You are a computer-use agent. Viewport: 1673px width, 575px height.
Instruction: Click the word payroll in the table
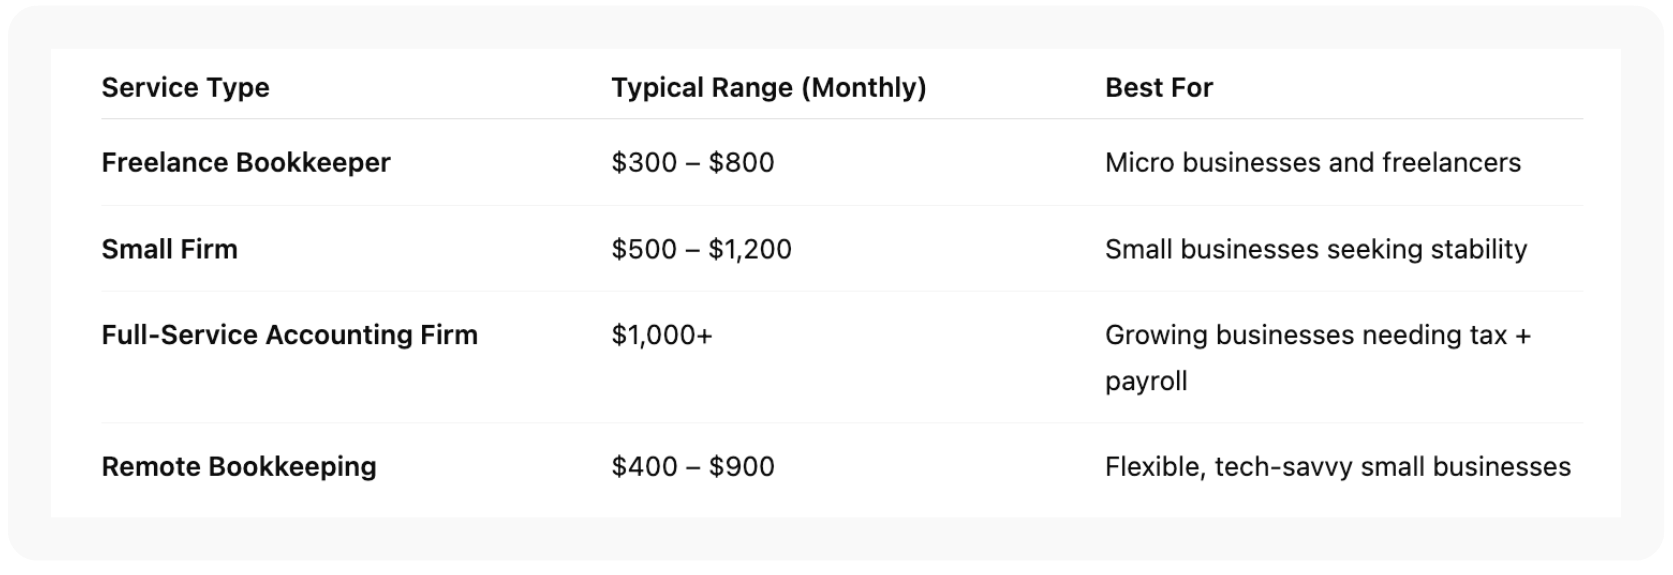(x=1145, y=381)
